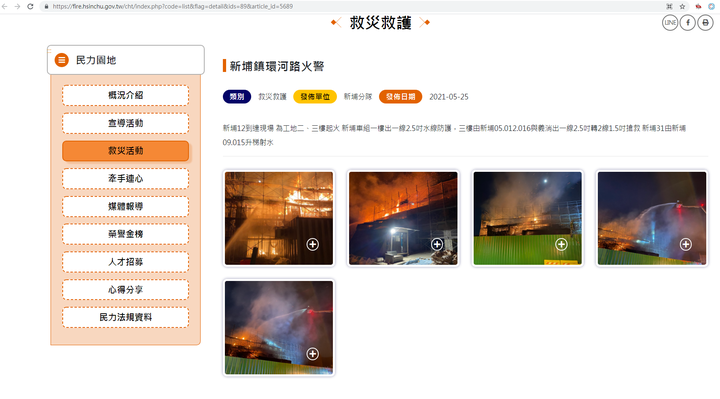Viewport: 720px width, 399px height.
Task: Reload the page with refresh icon
Action: point(30,6)
